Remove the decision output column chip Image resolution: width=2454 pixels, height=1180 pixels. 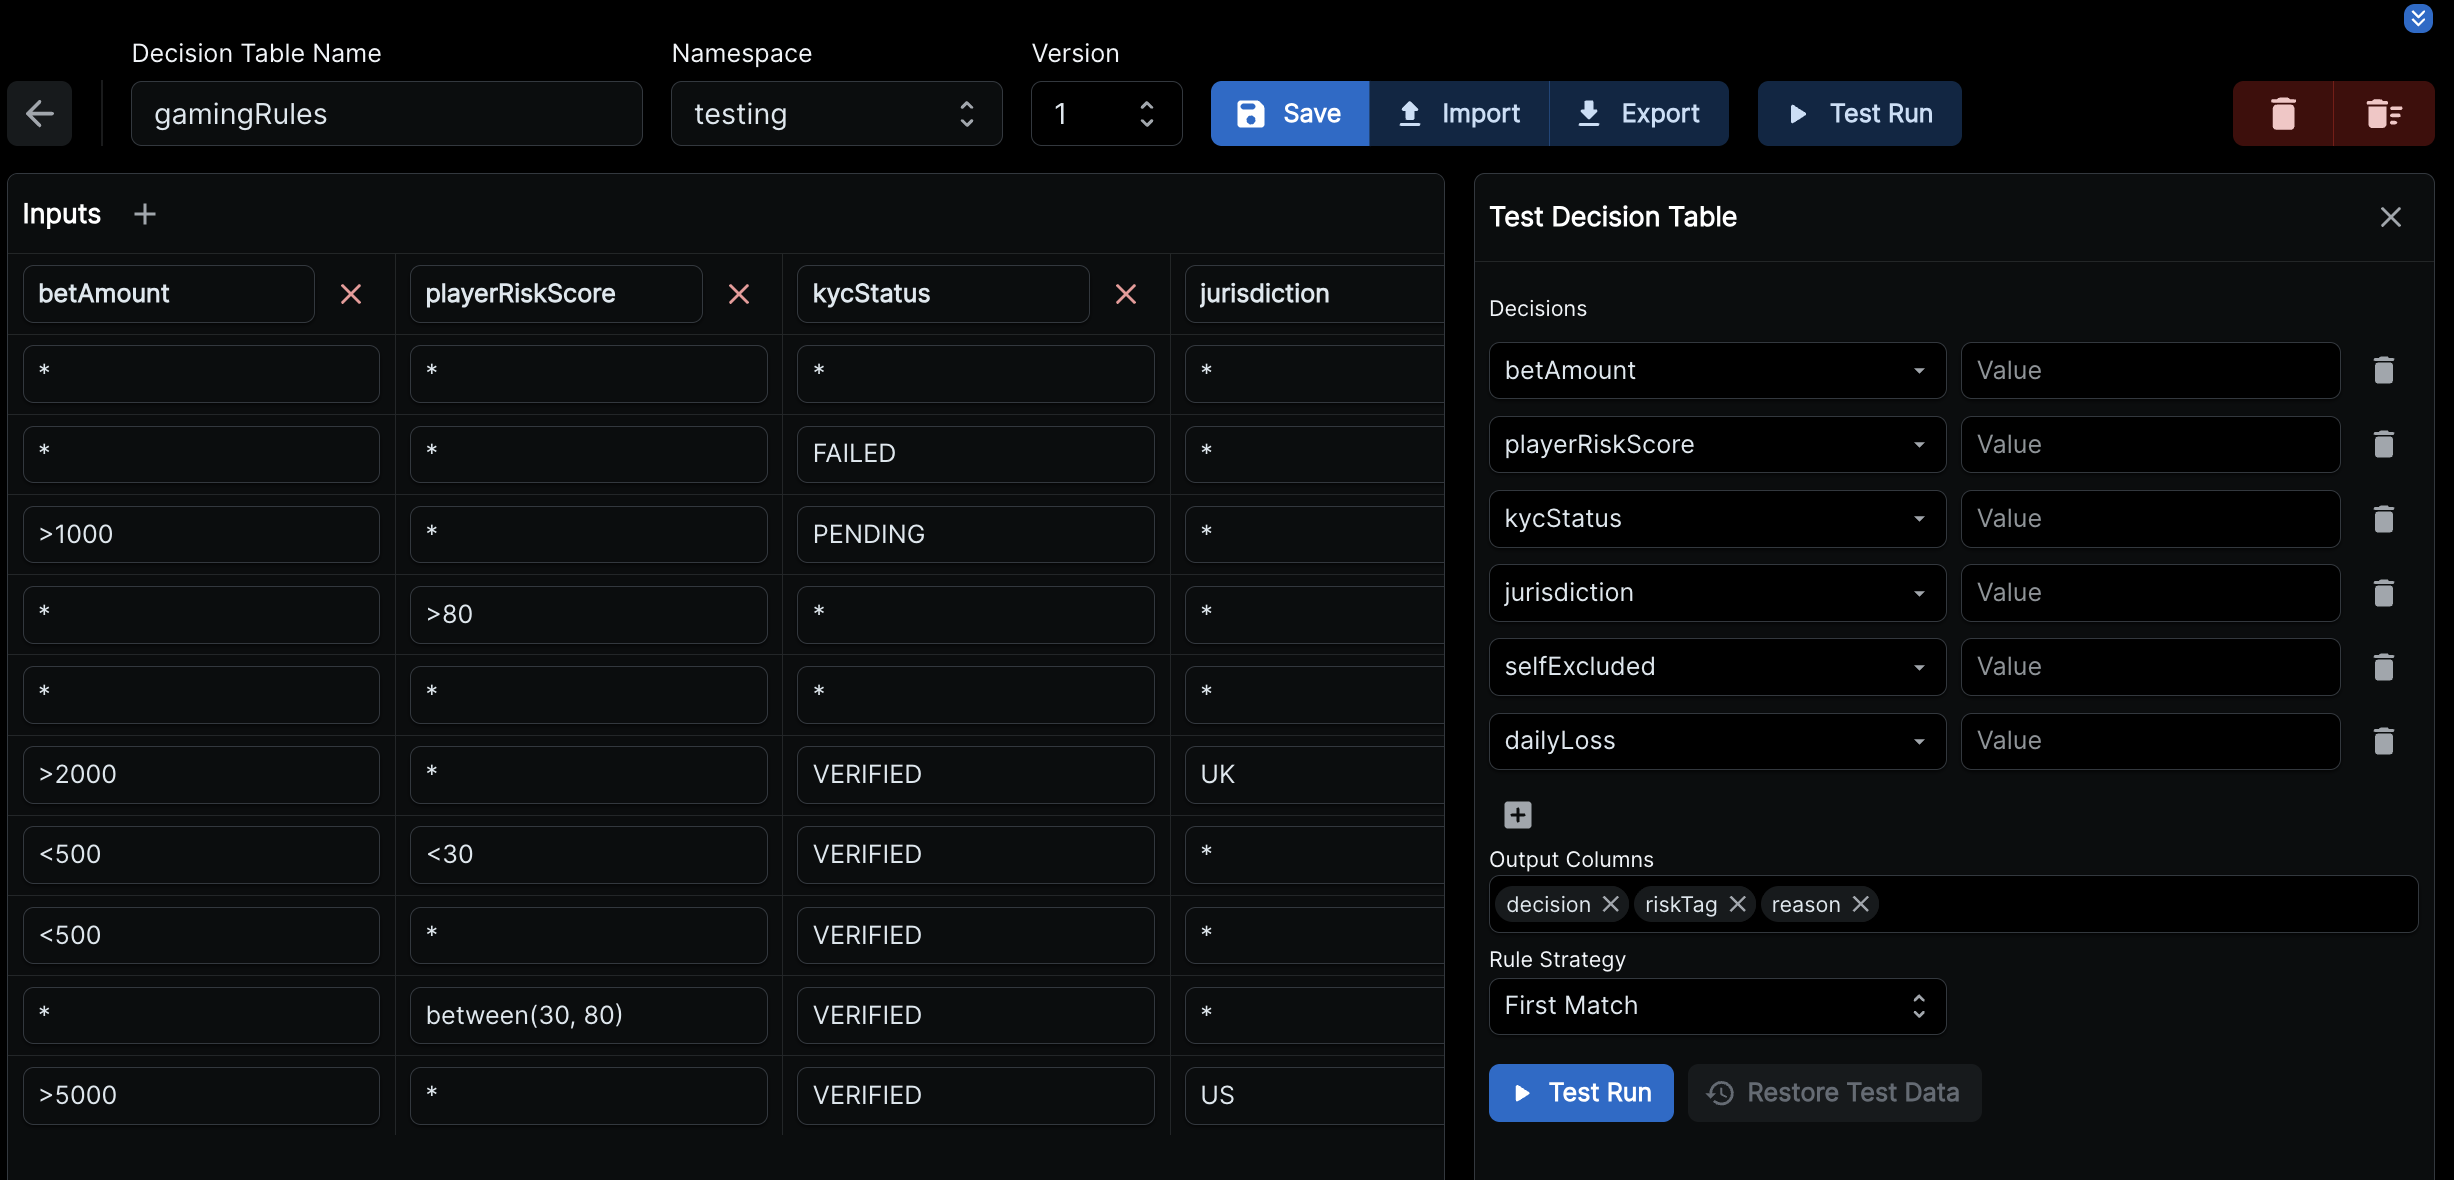tap(1611, 904)
